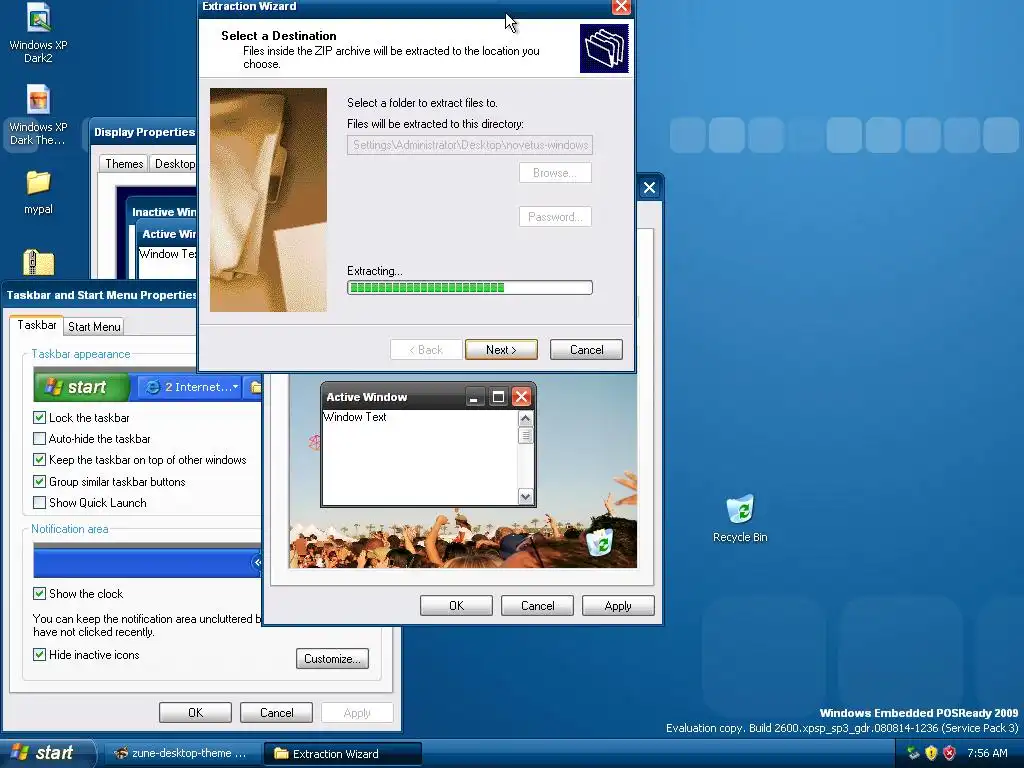The image size is (1024, 768).
Task: Open the Desktop tab in Display Properties
Action: pos(174,164)
